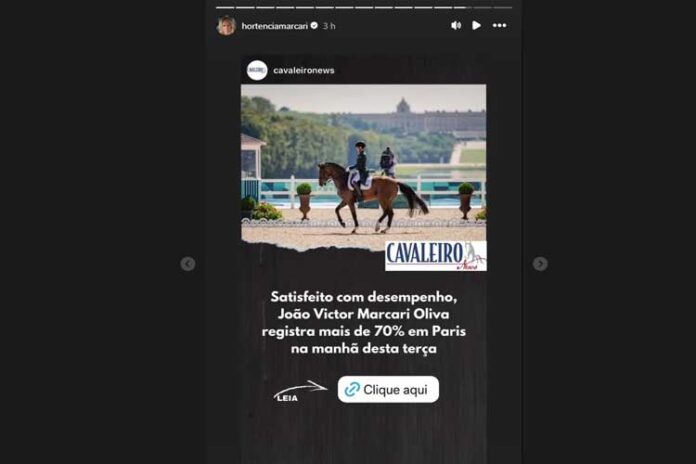The image size is (696, 464).
Task: Open the cavaleironews account name
Action: click(x=304, y=70)
